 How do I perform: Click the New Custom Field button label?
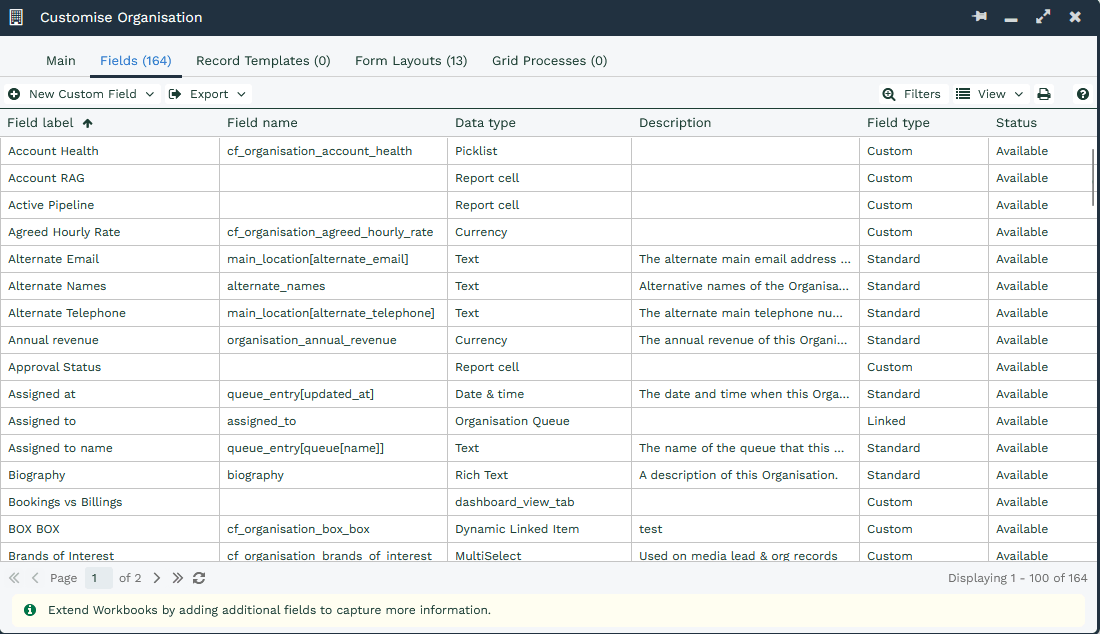click(83, 94)
